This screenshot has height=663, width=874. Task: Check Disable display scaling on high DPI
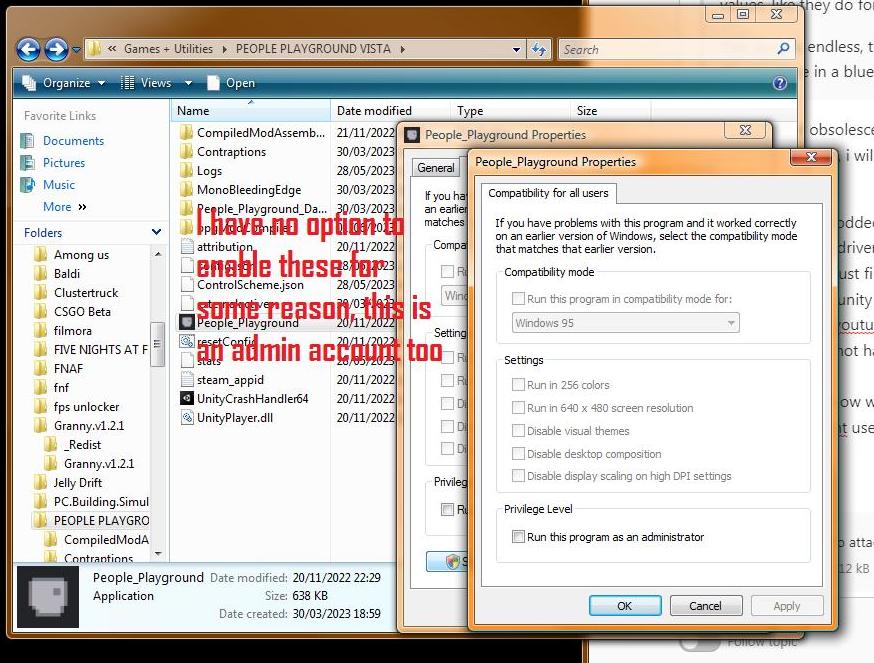518,476
